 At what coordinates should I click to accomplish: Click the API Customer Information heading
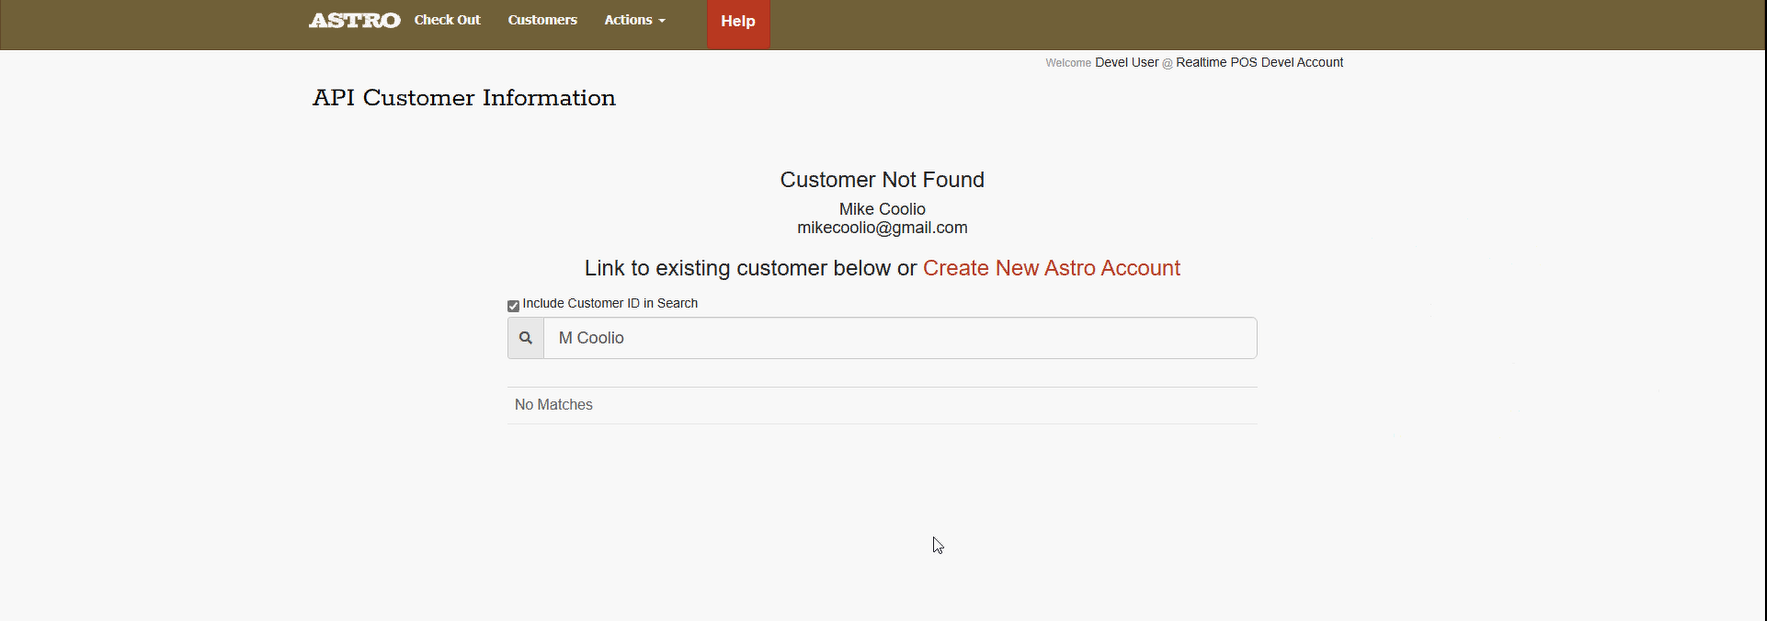click(464, 98)
